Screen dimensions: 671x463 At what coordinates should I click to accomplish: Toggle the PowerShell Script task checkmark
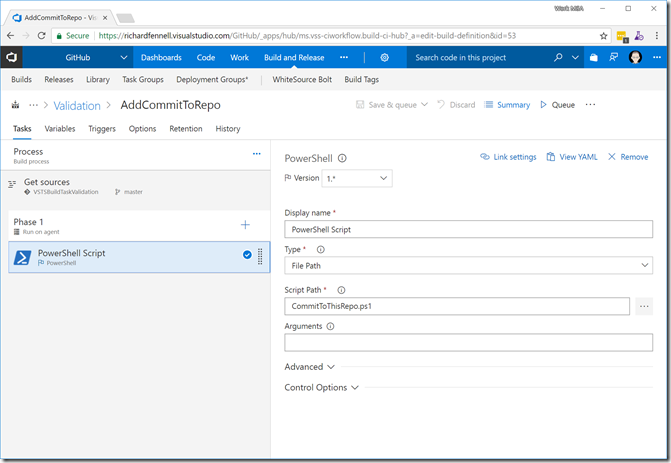tap(247, 255)
